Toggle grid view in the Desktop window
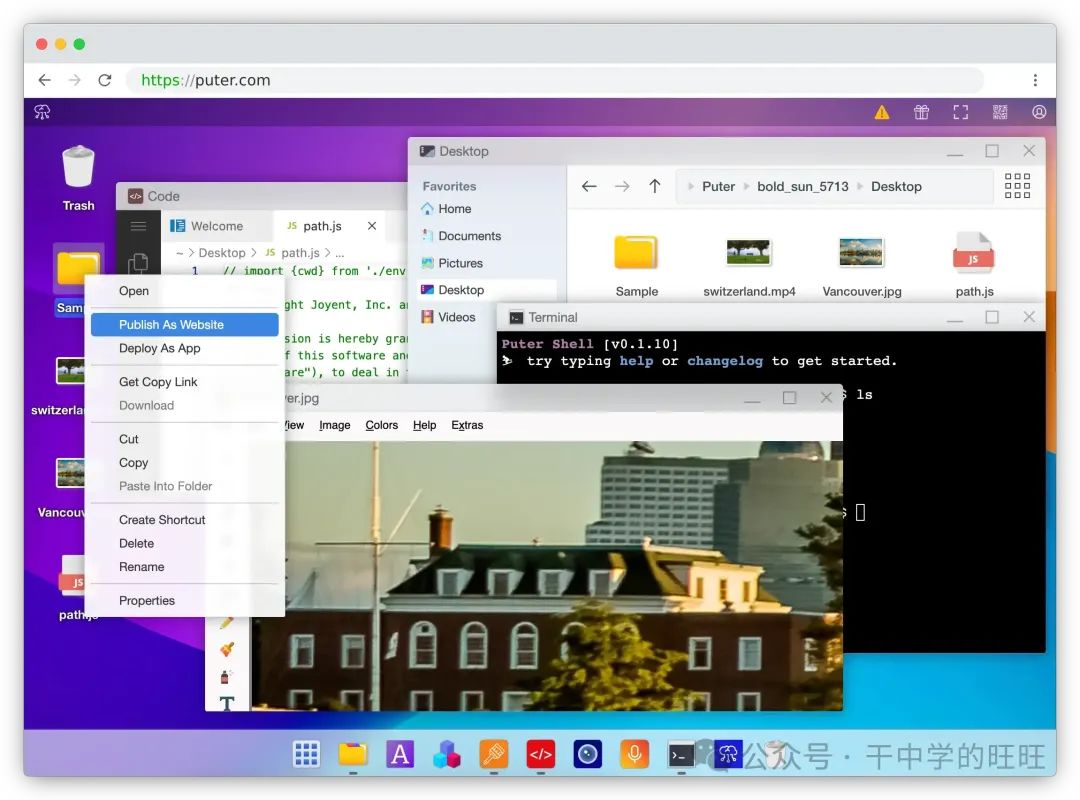1080x800 pixels. [1017, 186]
